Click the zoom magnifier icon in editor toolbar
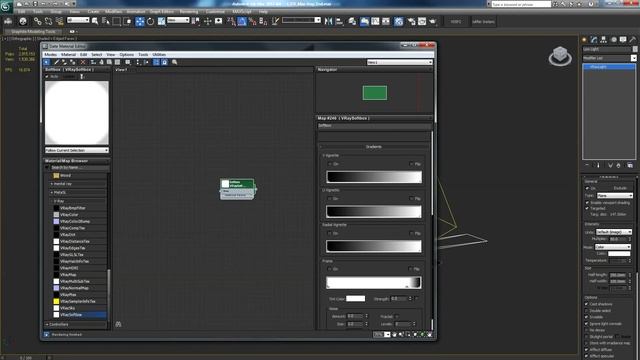The width and height of the screenshot is (640, 360). [175, 62]
